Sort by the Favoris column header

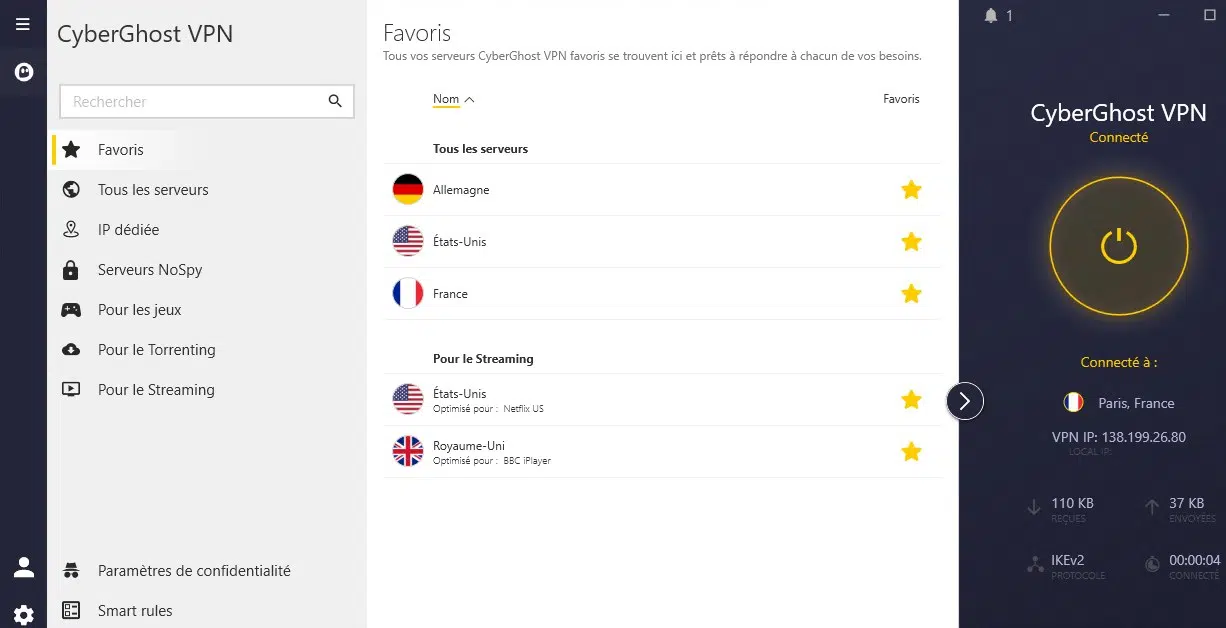pyautogui.click(x=901, y=99)
